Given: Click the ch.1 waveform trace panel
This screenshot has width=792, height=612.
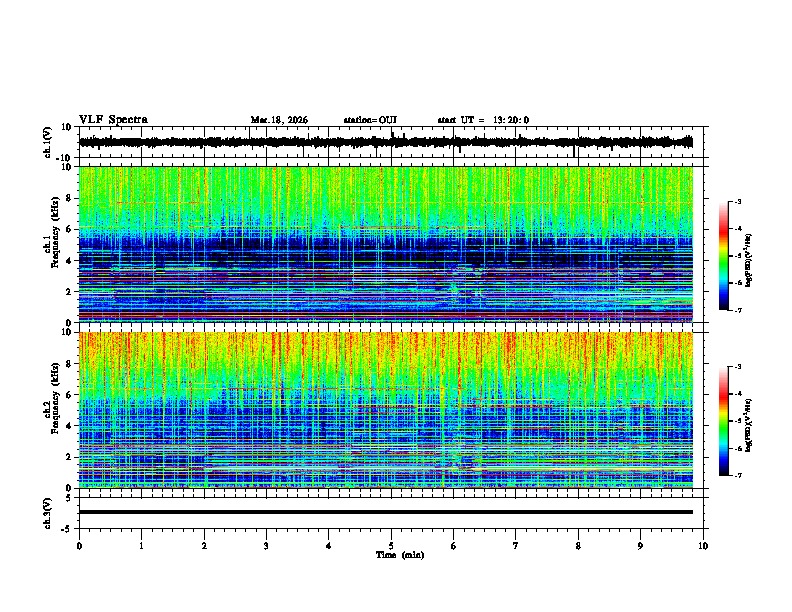Looking at the screenshot, I should pos(391,142).
